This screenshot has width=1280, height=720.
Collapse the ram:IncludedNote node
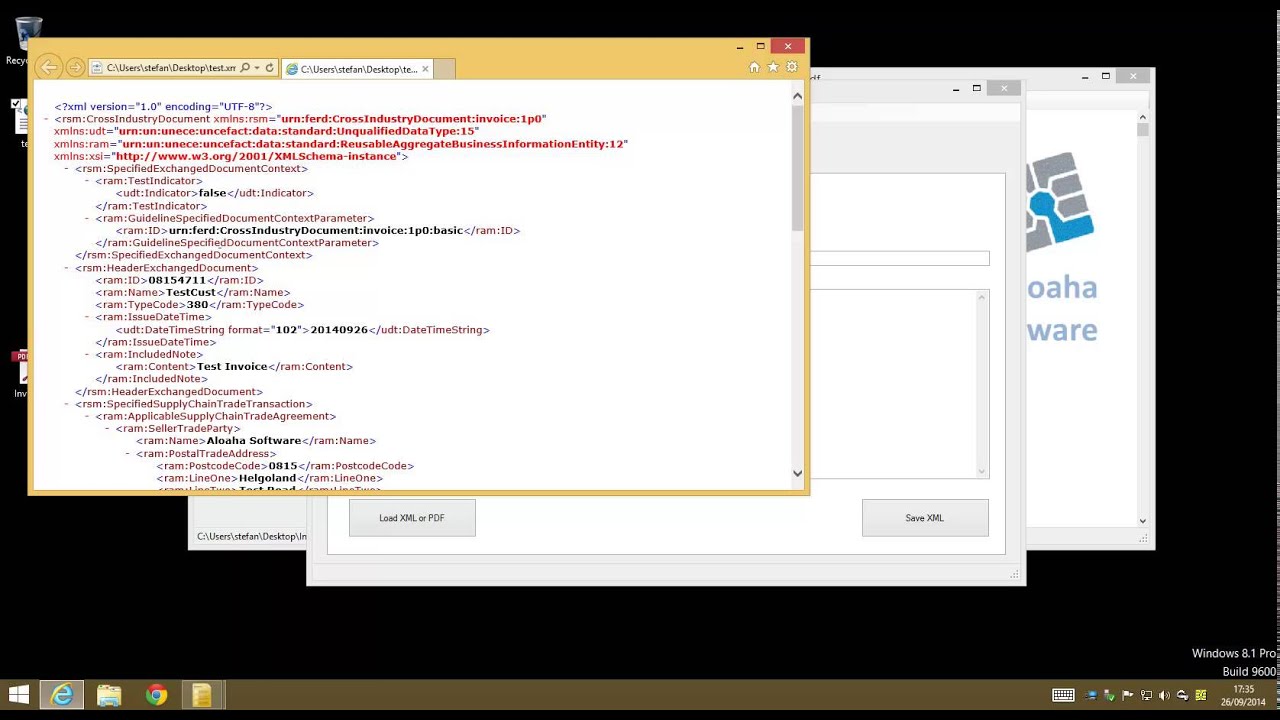(x=87, y=354)
